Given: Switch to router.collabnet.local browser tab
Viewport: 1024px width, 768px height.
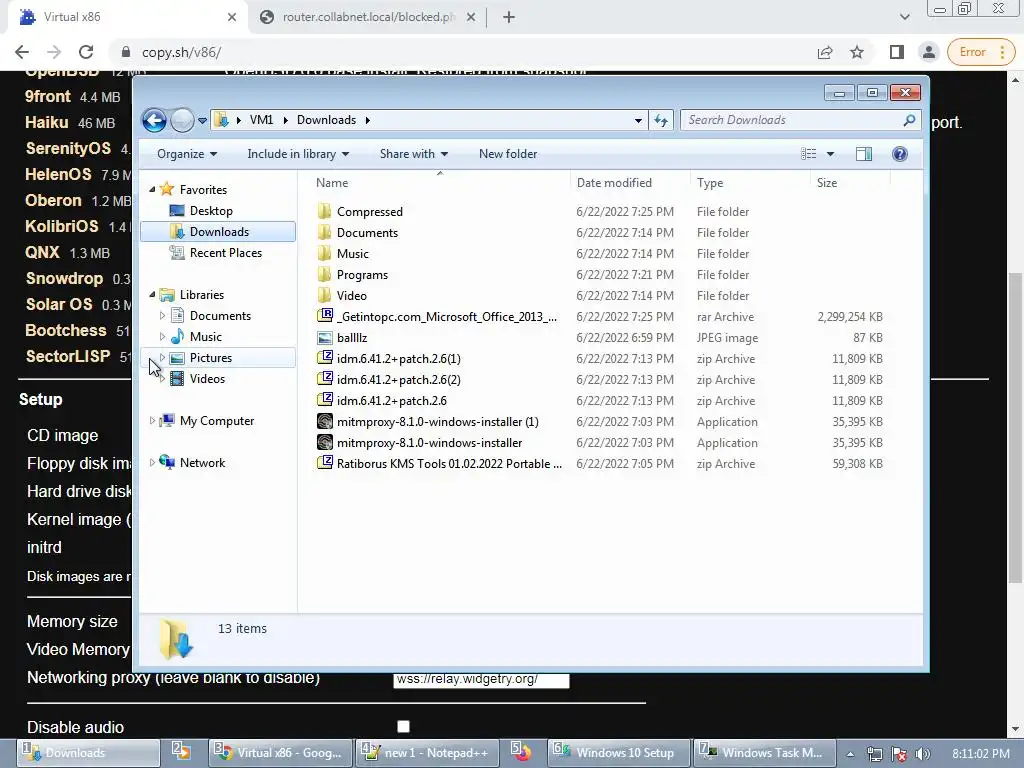Looking at the screenshot, I should pyautogui.click(x=369, y=17).
